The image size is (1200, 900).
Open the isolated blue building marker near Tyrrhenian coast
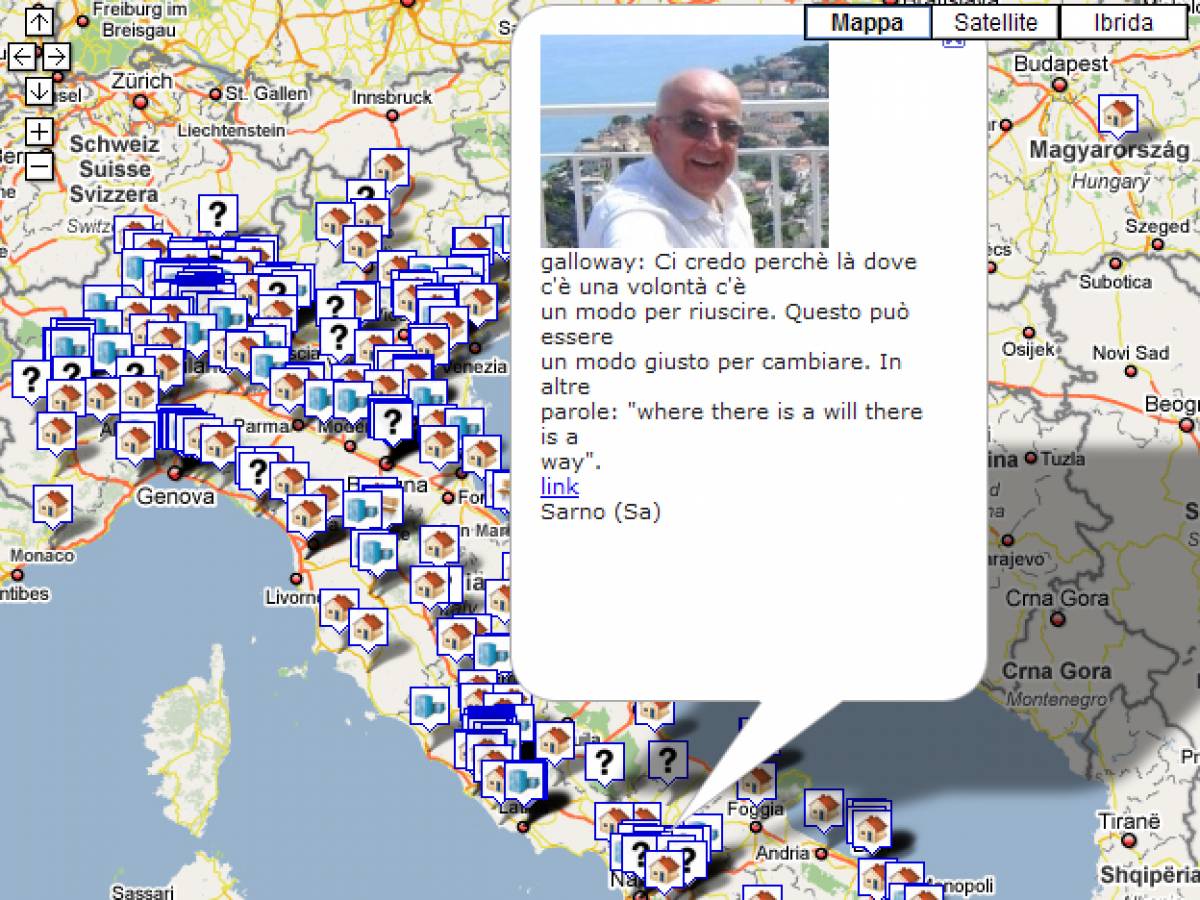coord(429,705)
